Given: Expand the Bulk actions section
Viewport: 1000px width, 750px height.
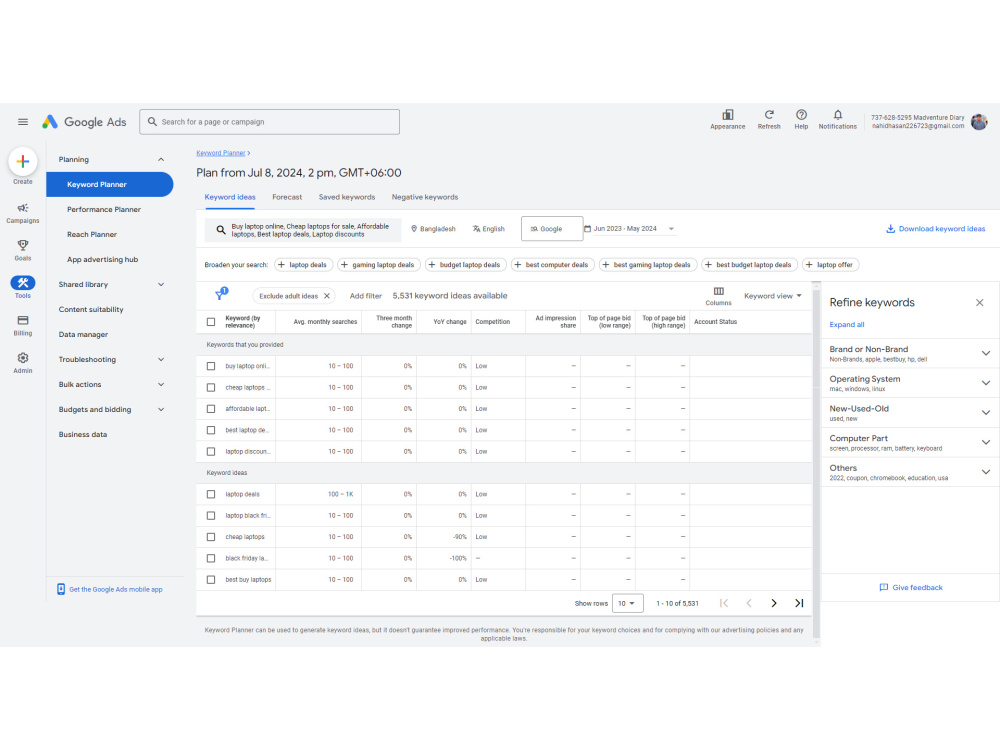Looking at the screenshot, I should coord(161,385).
